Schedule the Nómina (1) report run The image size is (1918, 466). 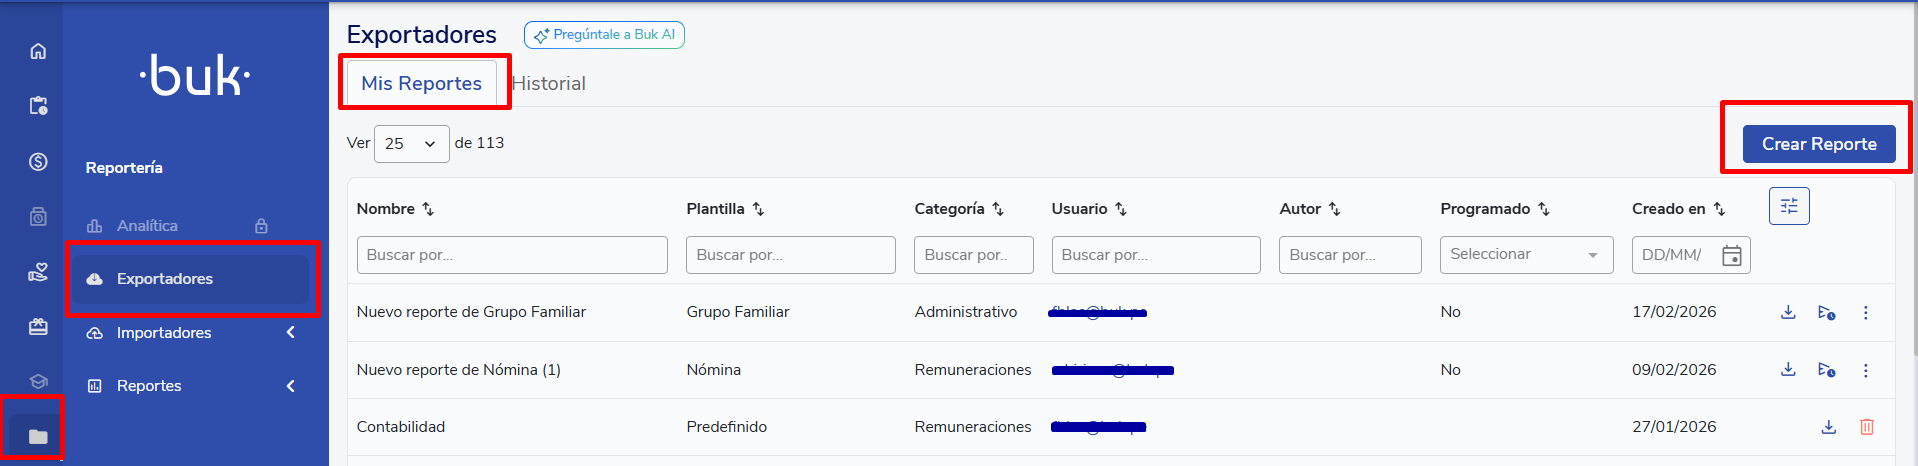coord(1826,370)
